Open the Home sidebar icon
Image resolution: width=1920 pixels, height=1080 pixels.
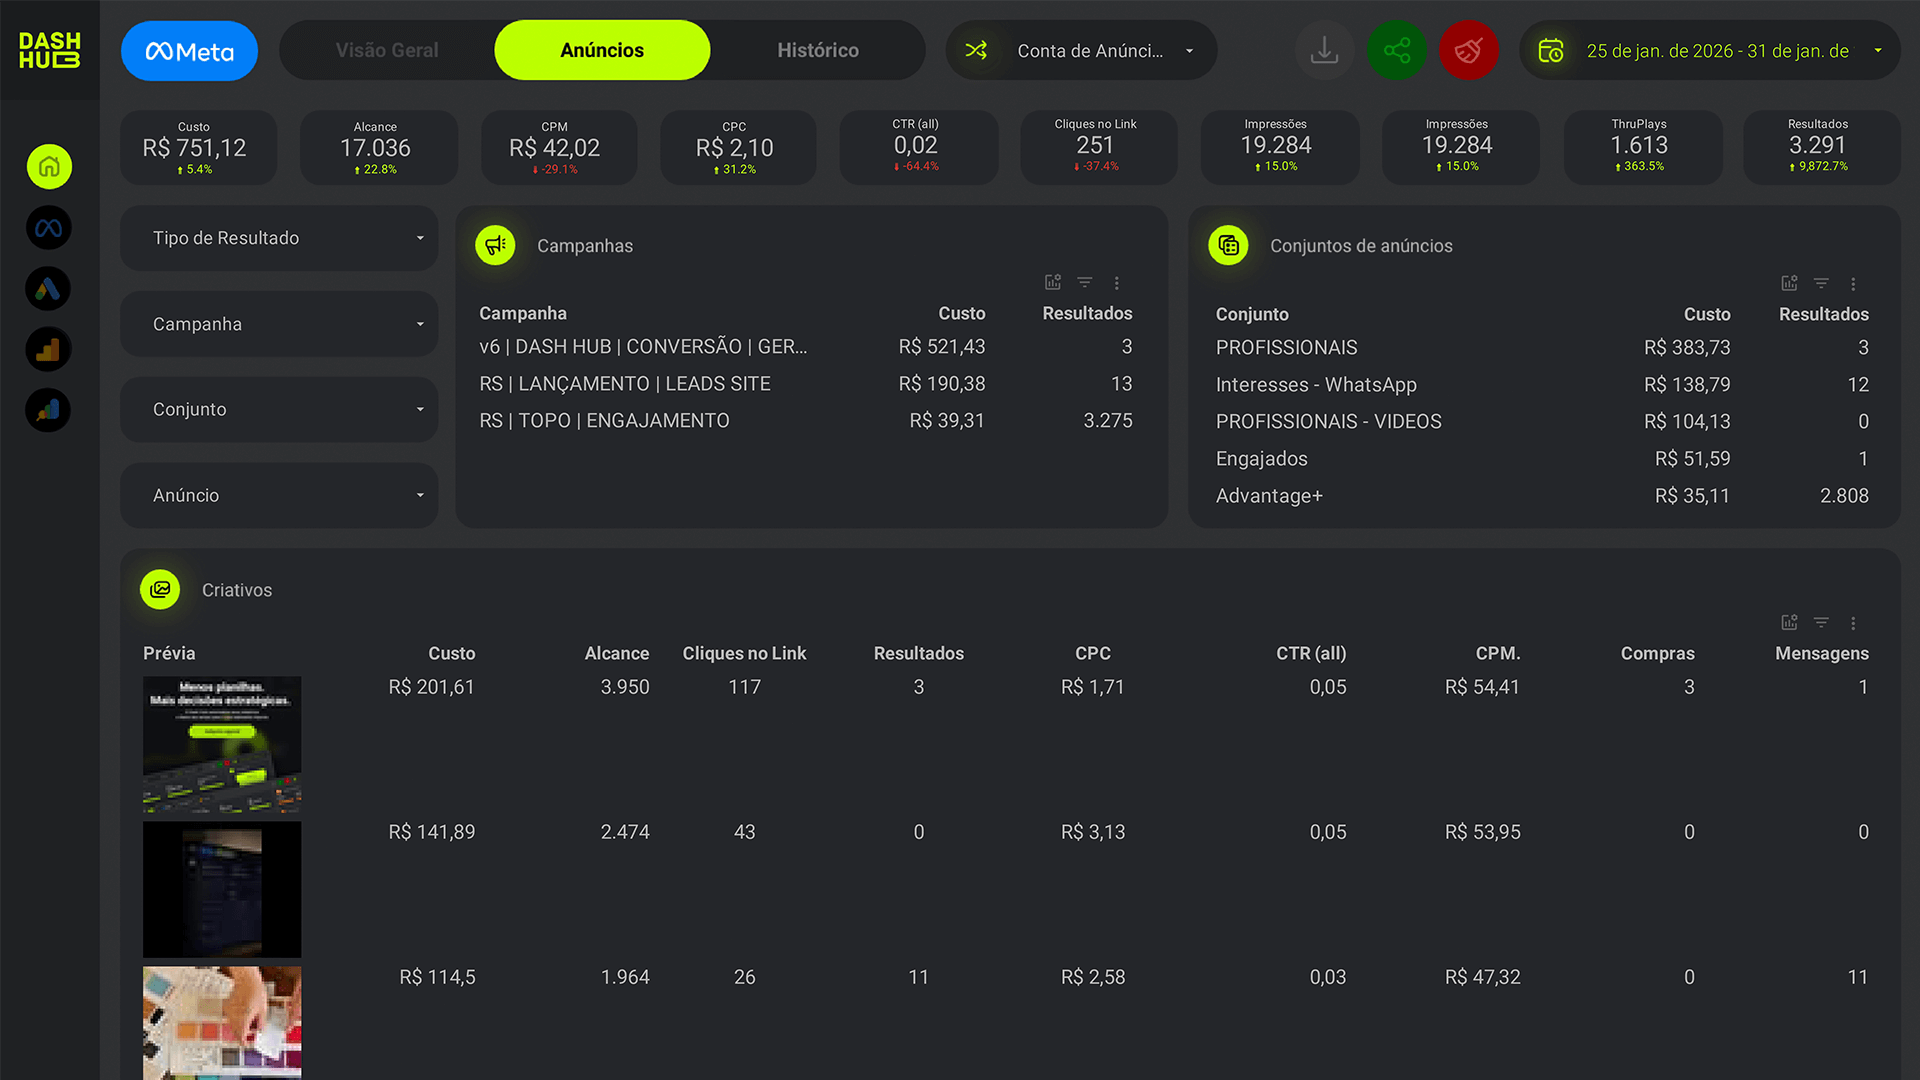[49, 167]
